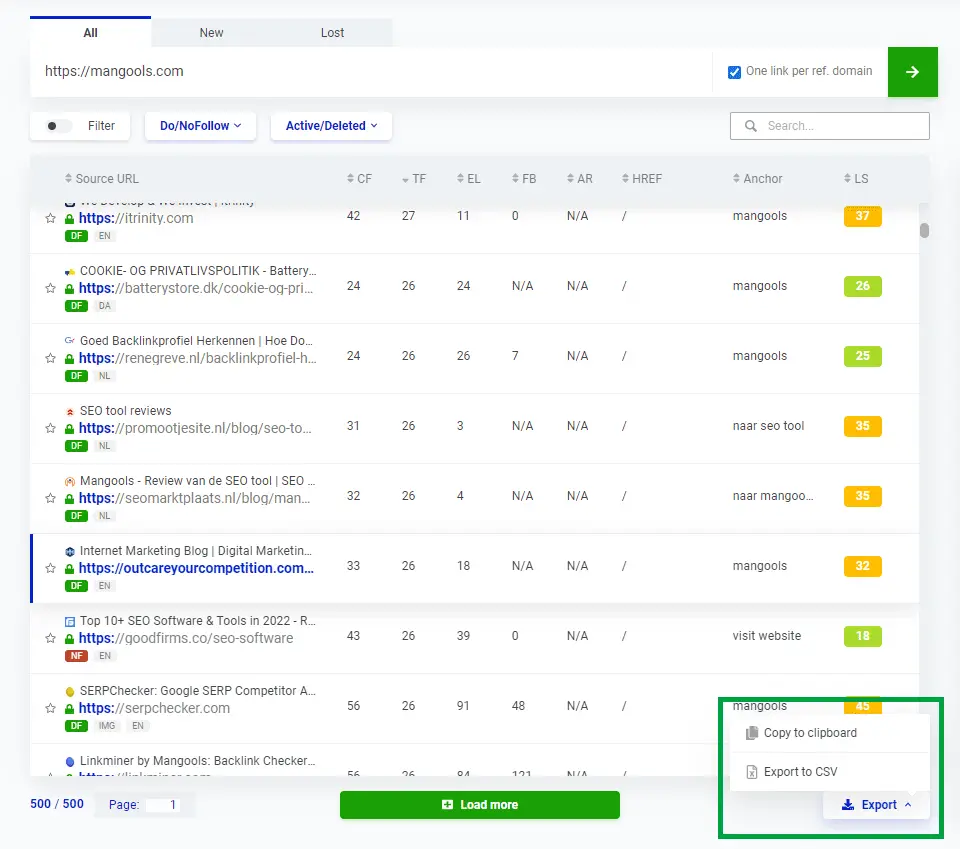Switch to the Lost tab
This screenshot has height=849, width=960.
[x=332, y=32]
